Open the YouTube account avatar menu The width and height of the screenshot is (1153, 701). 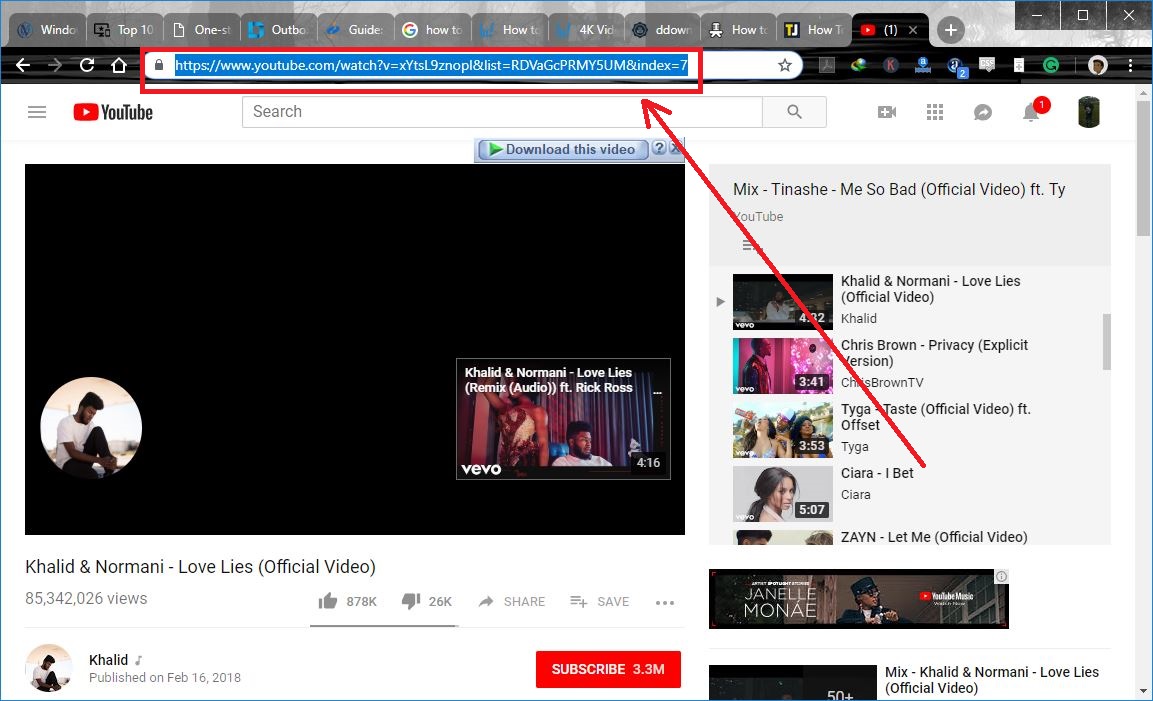click(1089, 112)
